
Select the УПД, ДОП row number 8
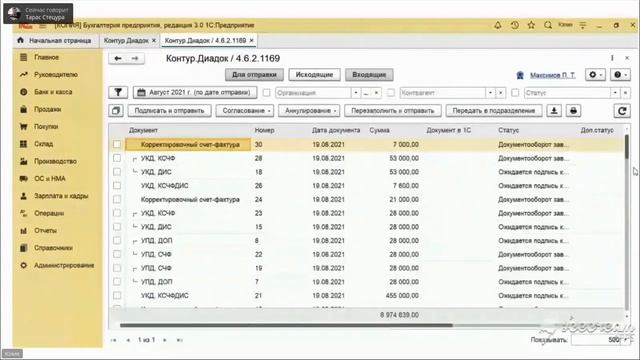pos(367,240)
